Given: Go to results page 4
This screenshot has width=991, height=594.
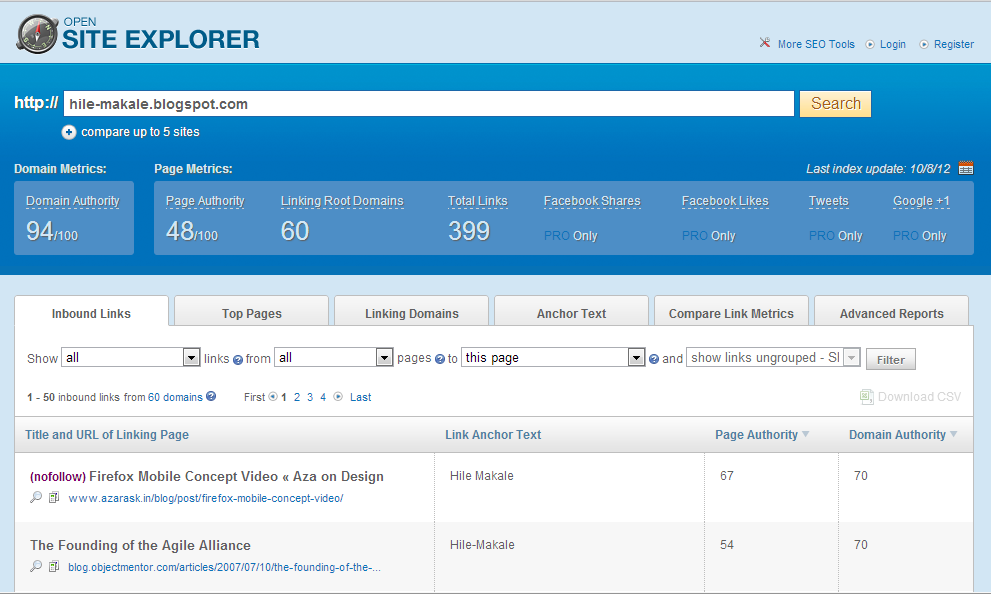Looking at the screenshot, I should (x=323, y=397).
